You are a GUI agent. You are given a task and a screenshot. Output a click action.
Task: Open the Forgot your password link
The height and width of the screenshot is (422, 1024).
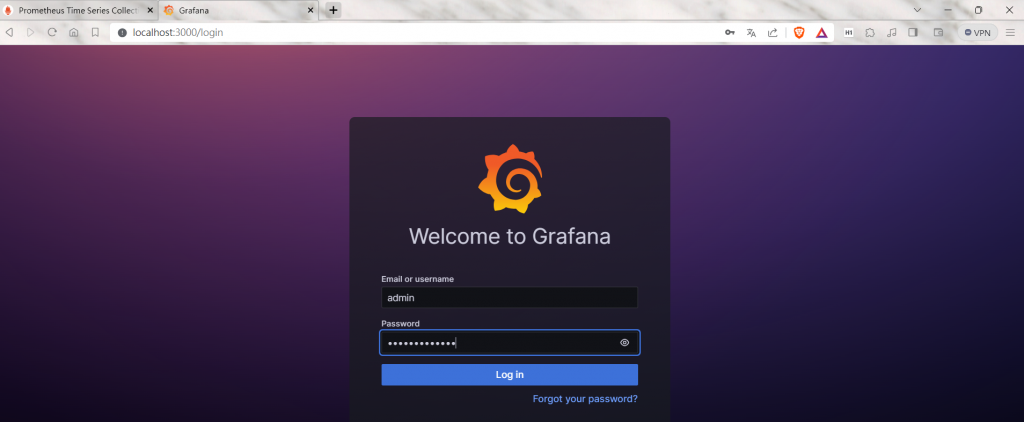tap(585, 398)
